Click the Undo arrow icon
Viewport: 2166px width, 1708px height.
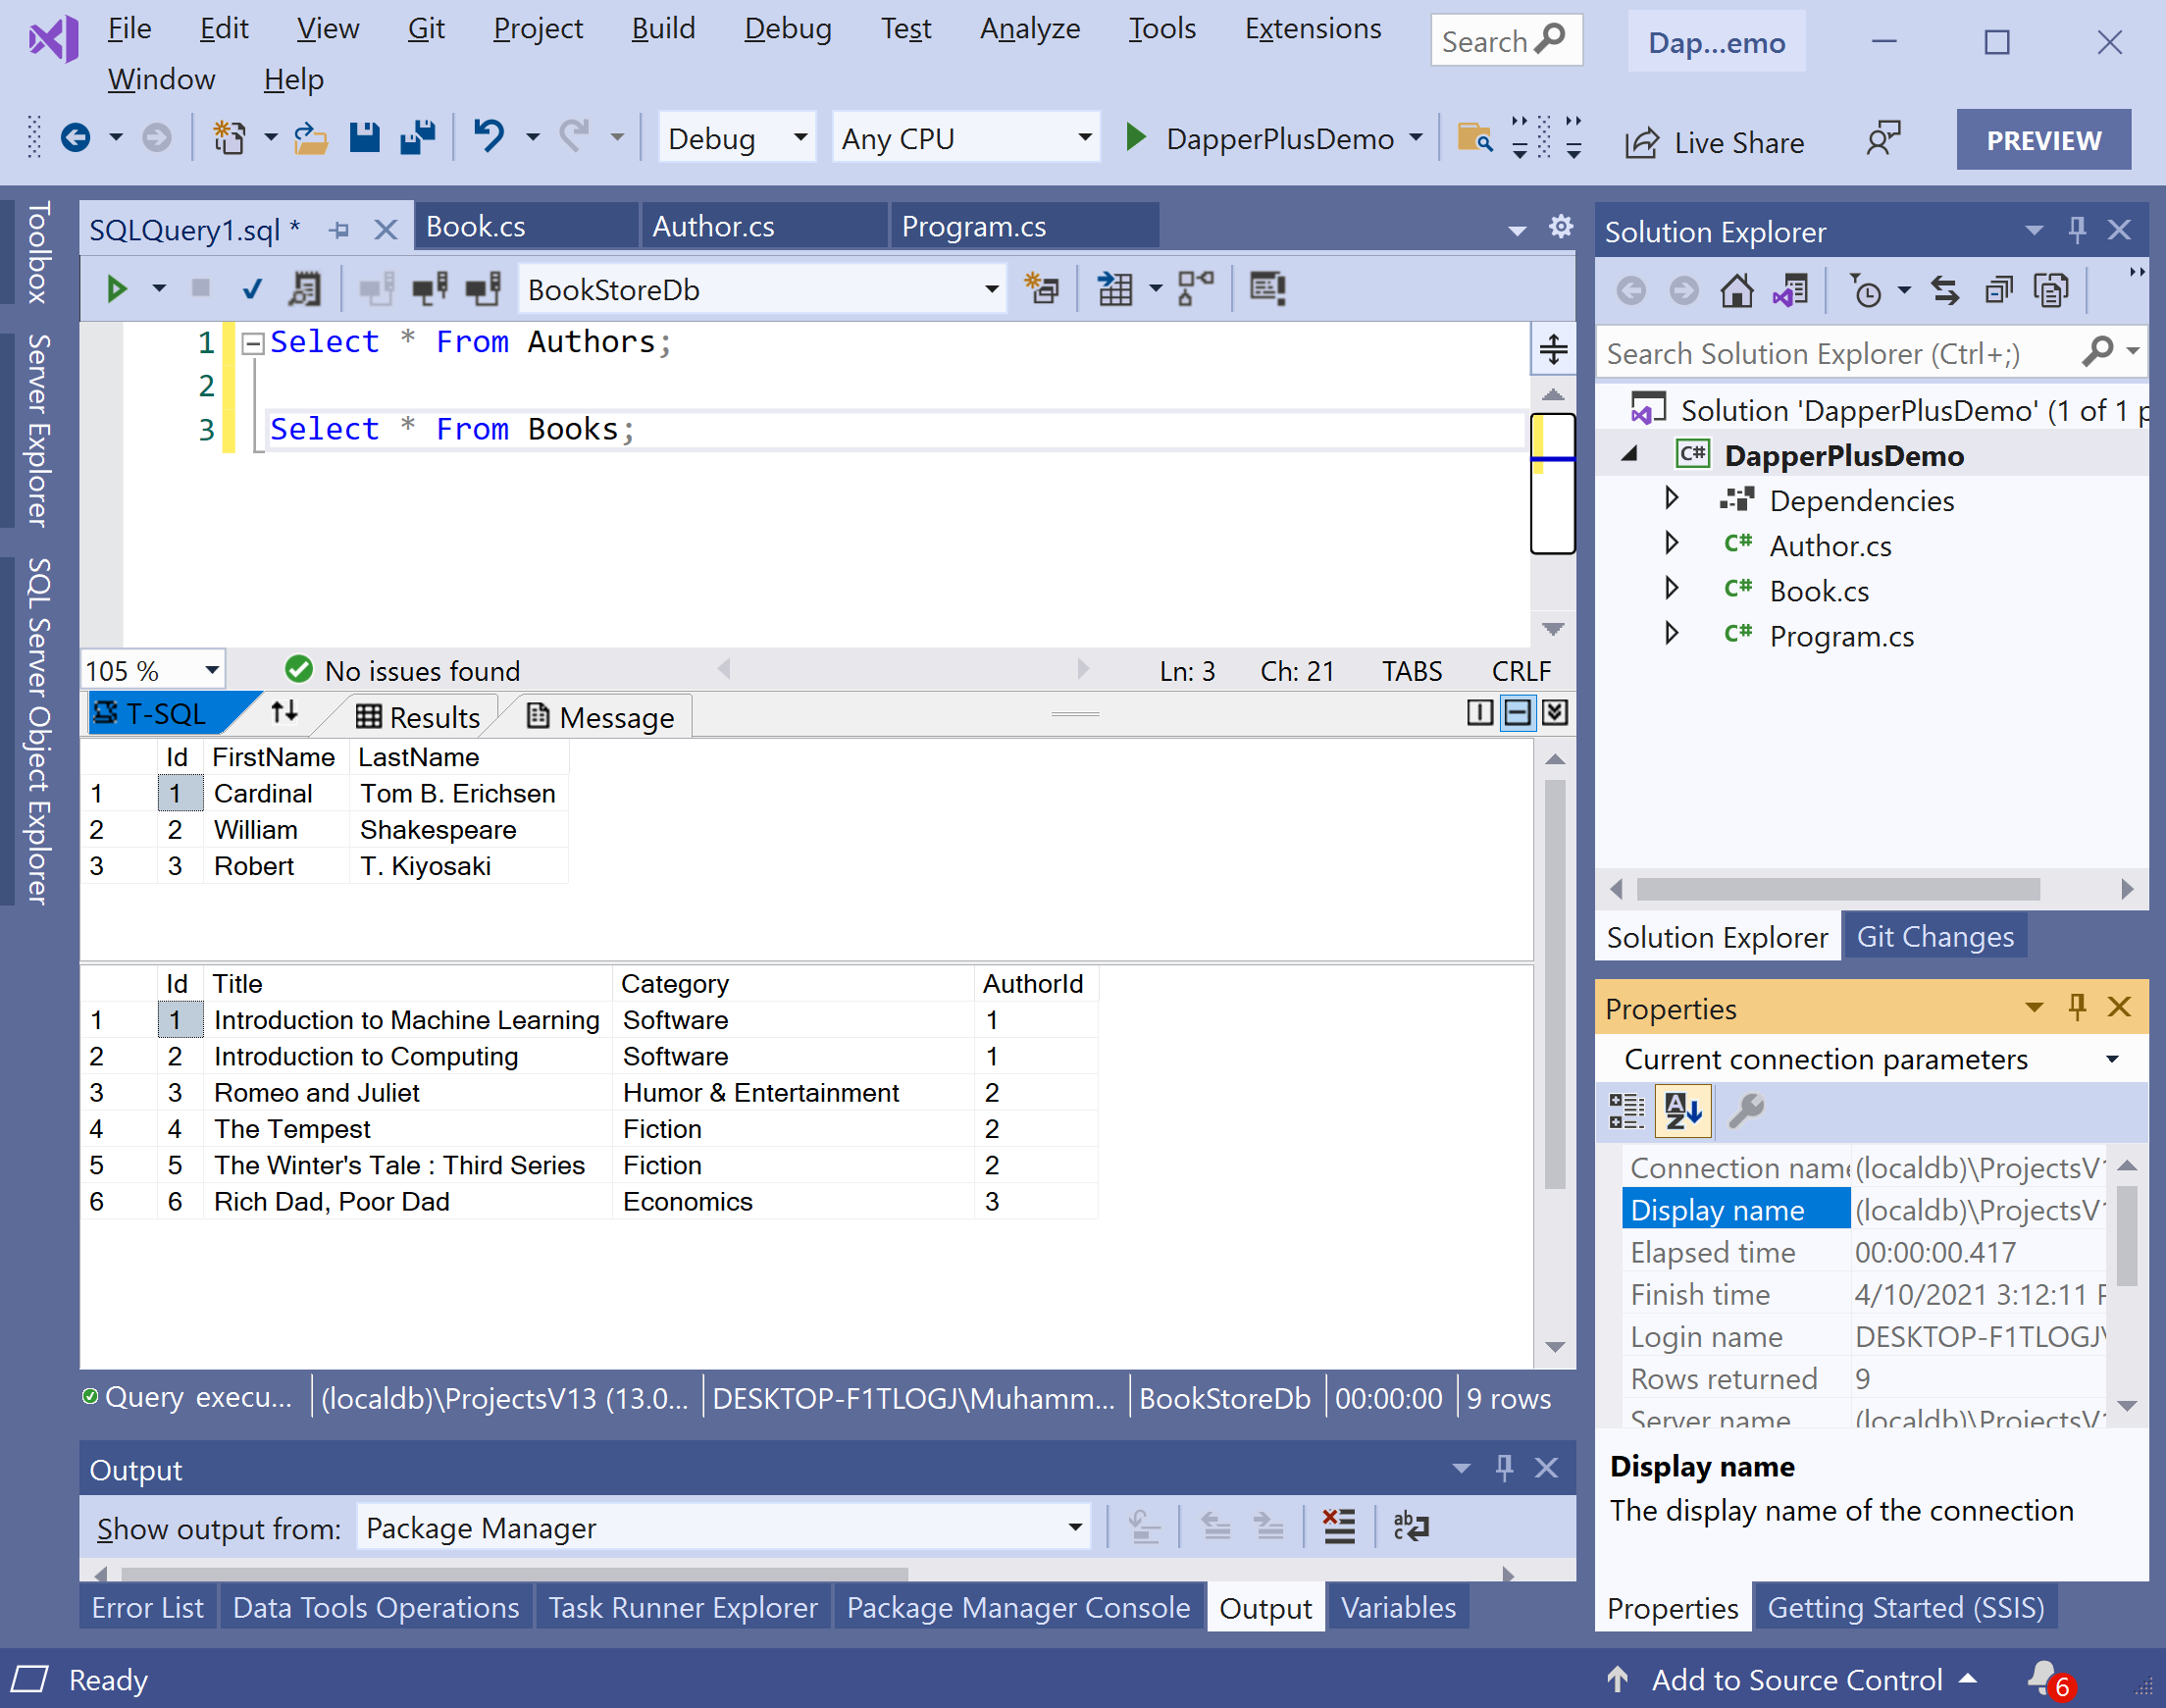coord(488,136)
